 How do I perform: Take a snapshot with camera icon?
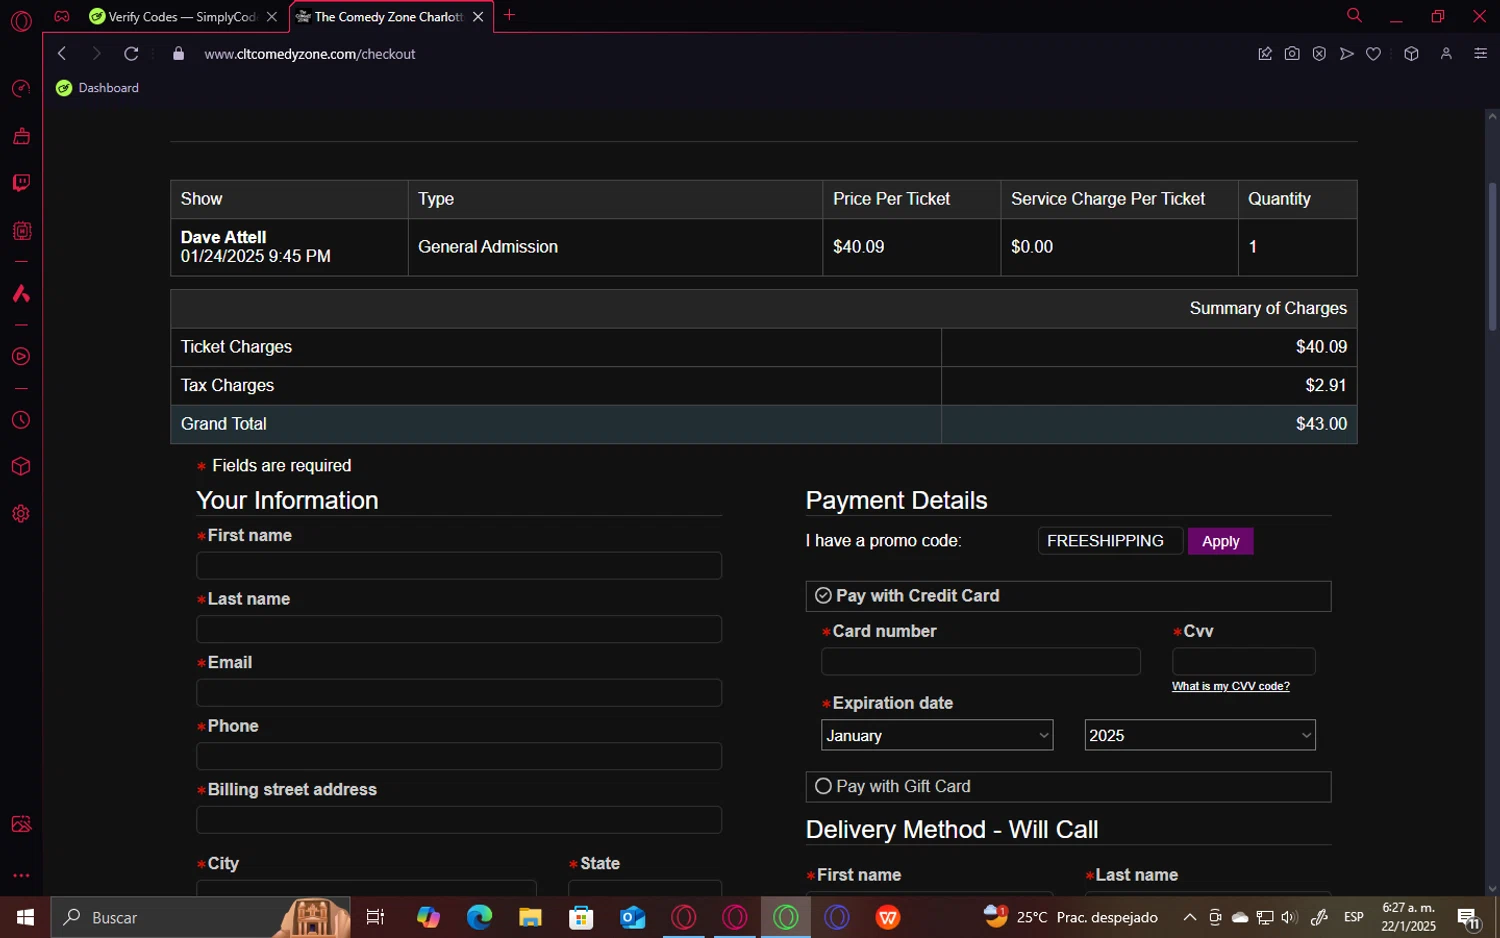tap(1292, 54)
